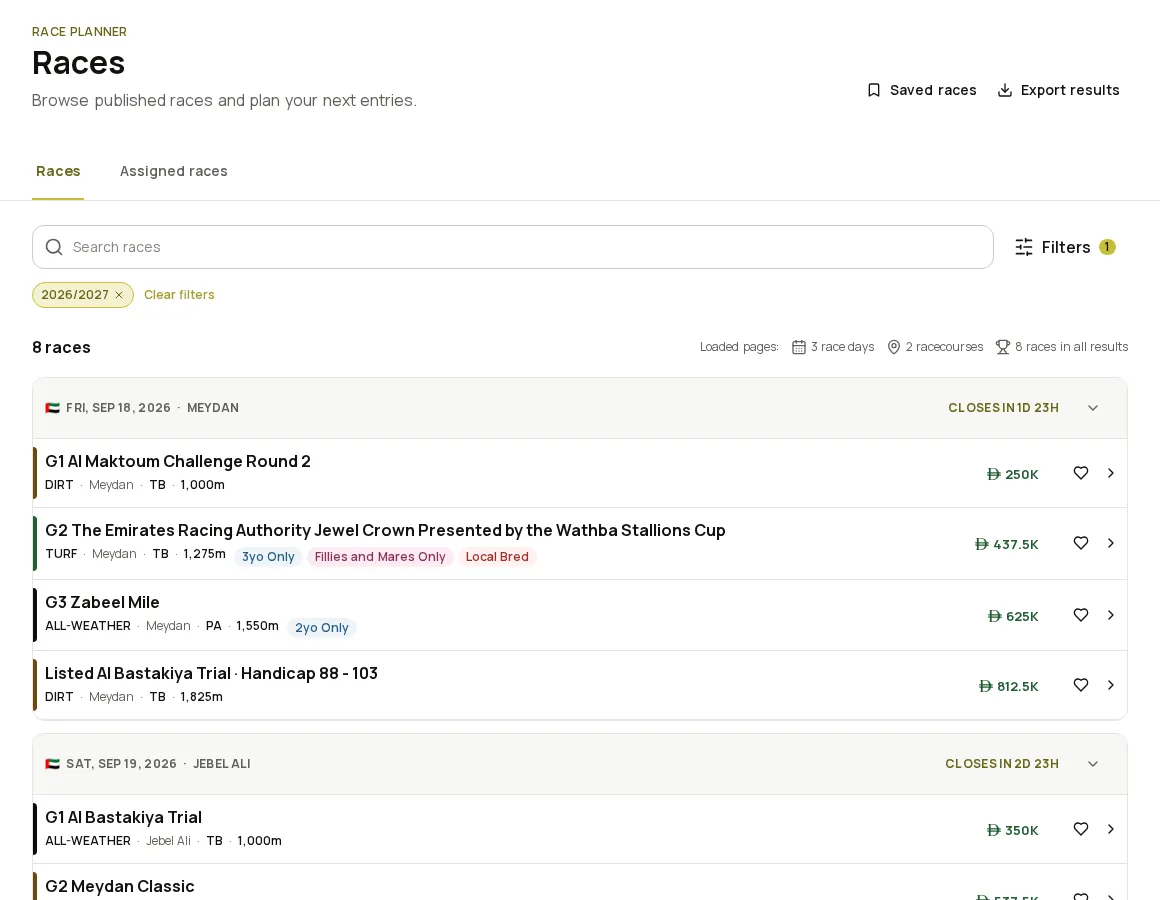
Task: Click the UAE flag on Fri Sep 18 header
Action: 53,408
